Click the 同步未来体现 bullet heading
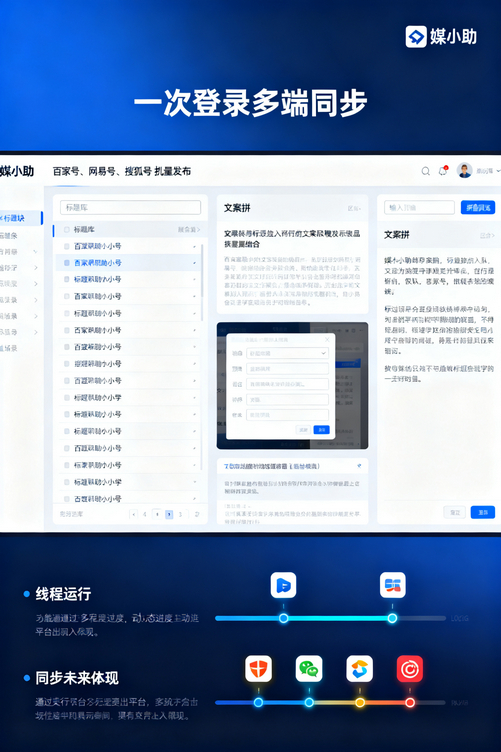Viewport: 501px width, 752px height. coord(77,678)
